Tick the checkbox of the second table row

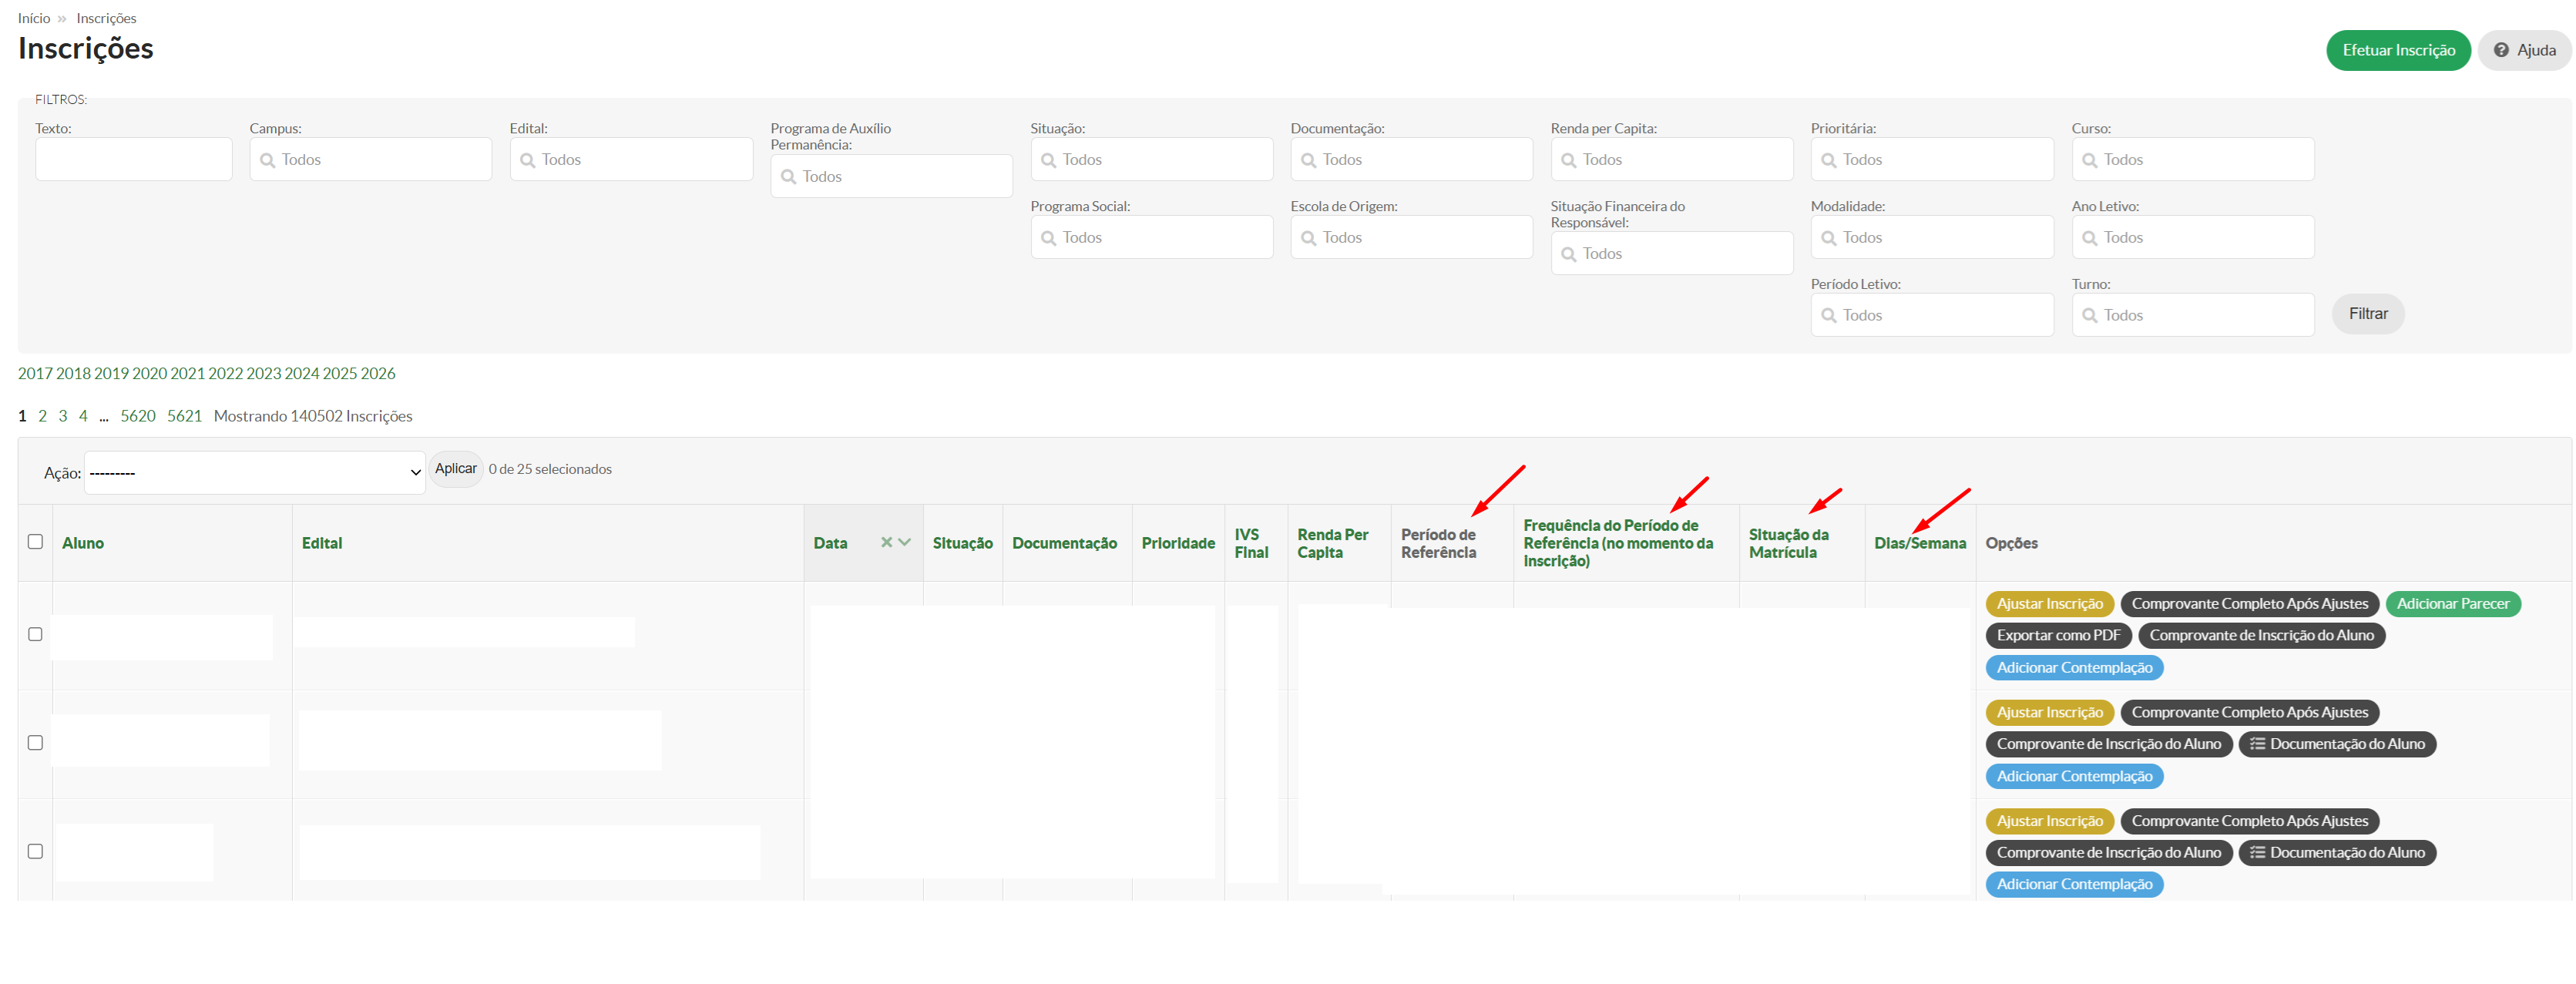[x=35, y=743]
